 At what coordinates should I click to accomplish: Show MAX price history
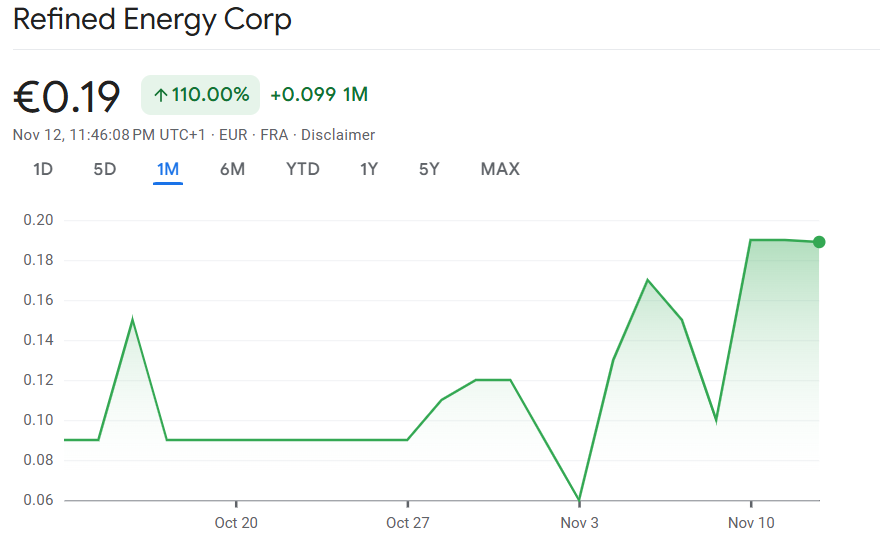click(500, 169)
